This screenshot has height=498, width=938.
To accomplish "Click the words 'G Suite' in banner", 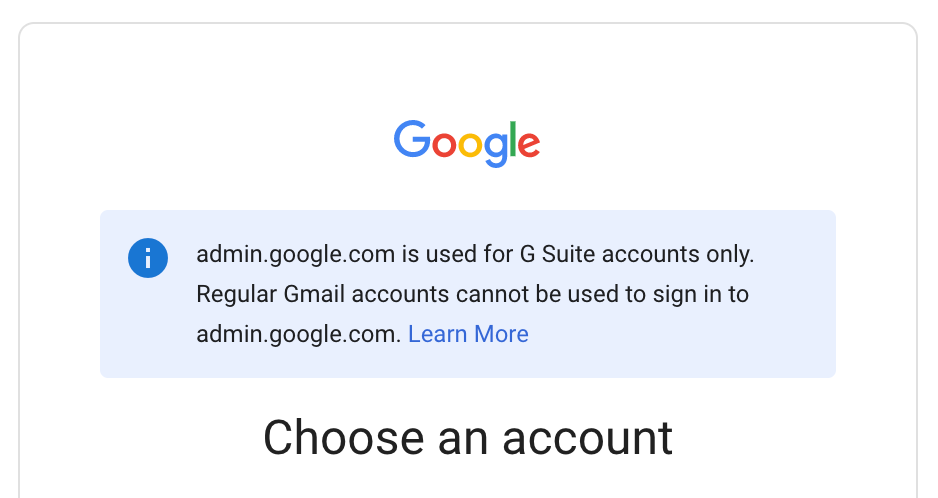I will pos(558,254).
